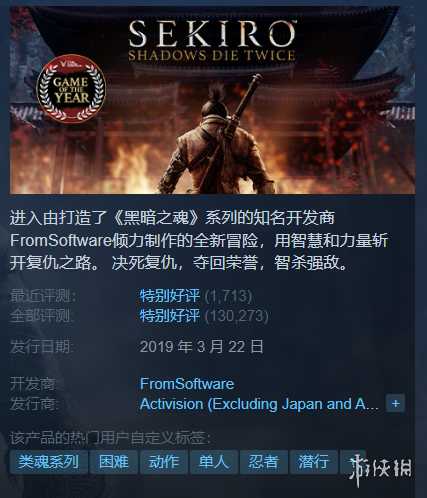This screenshot has height=498, width=427.
Task: Open the FromSoftware developer link
Action: pyautogui.click(x=187, y=384)
